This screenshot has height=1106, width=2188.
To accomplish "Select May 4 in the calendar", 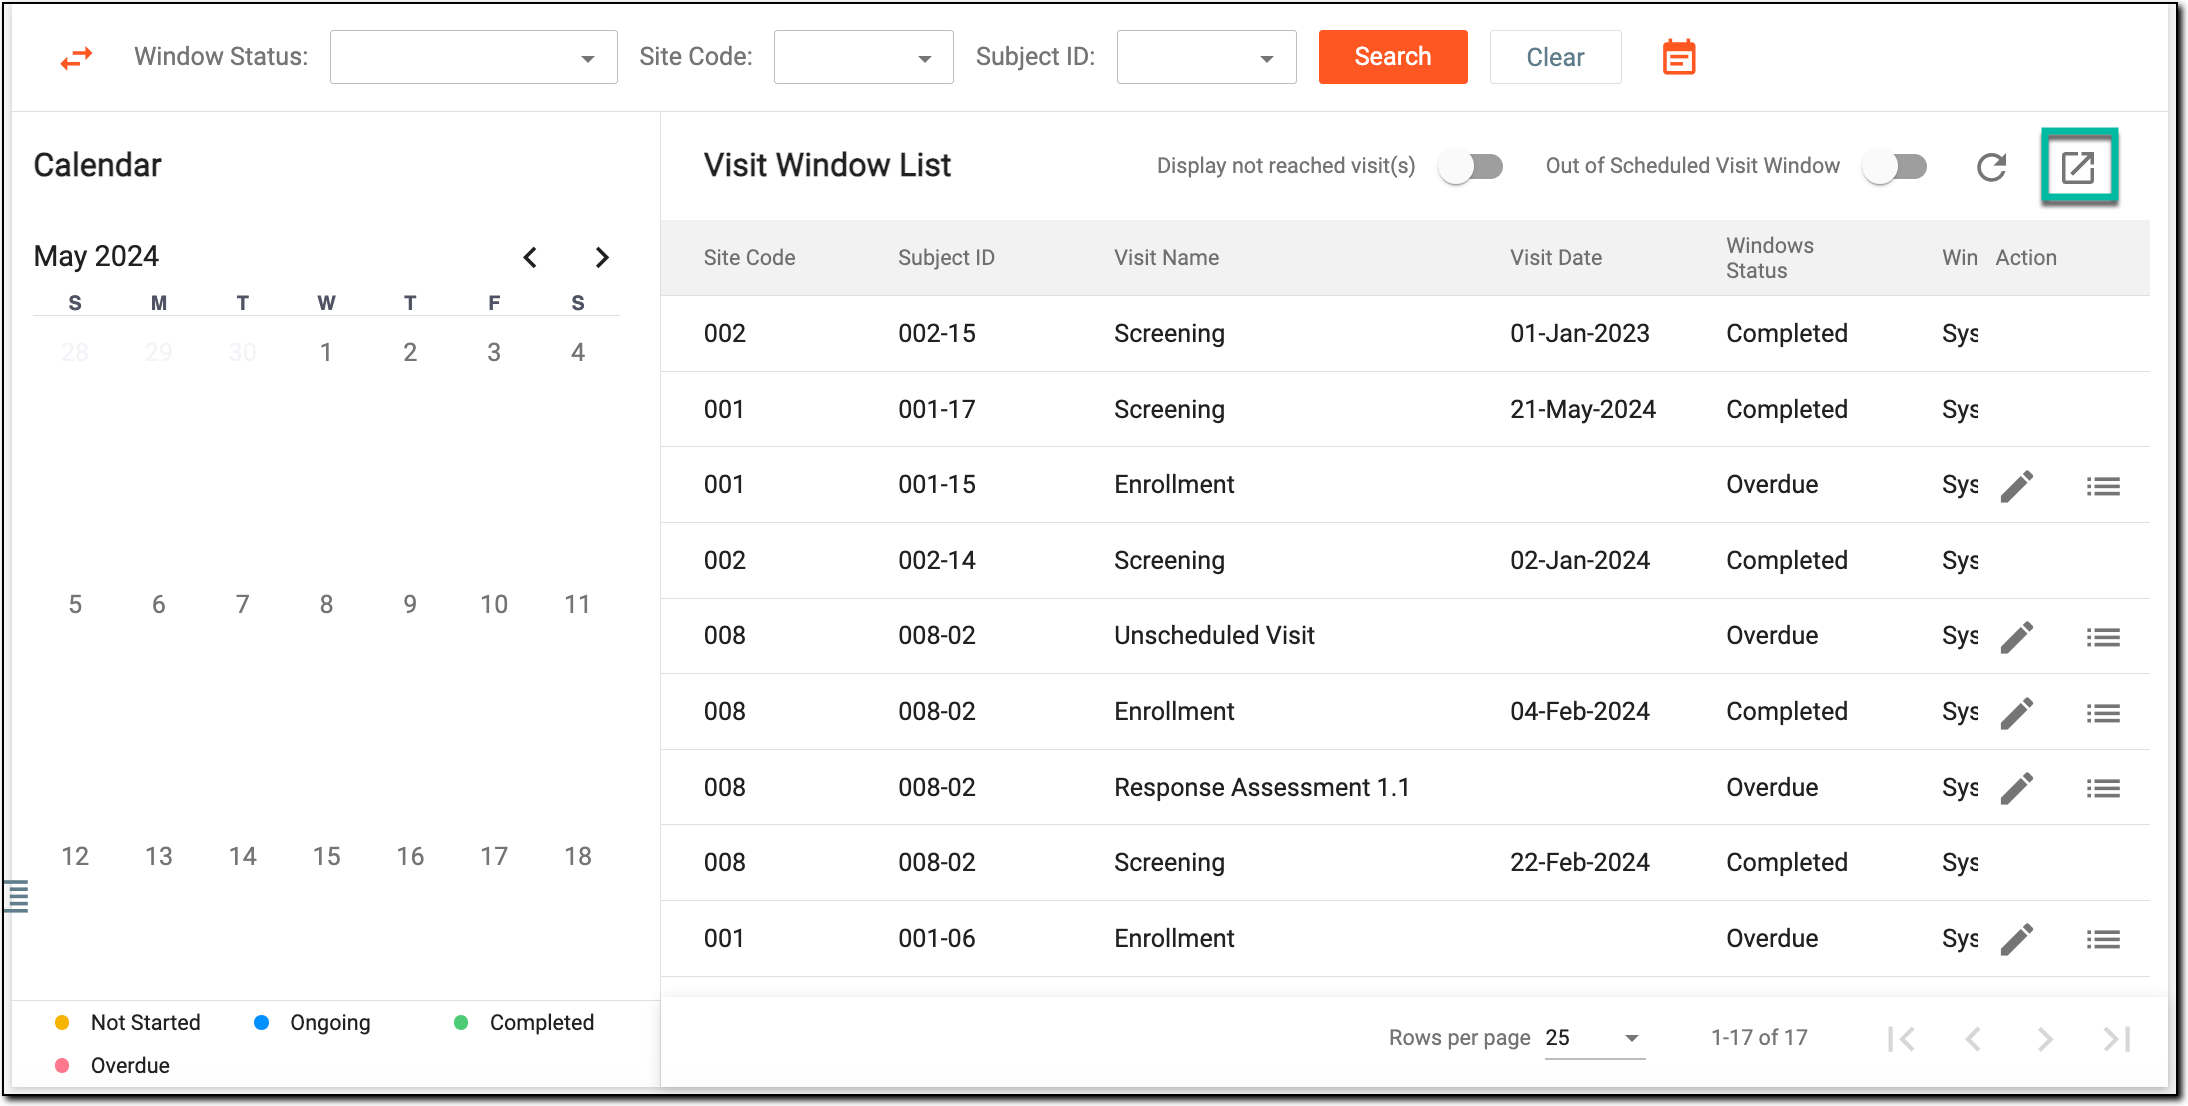I will (578, 352).
